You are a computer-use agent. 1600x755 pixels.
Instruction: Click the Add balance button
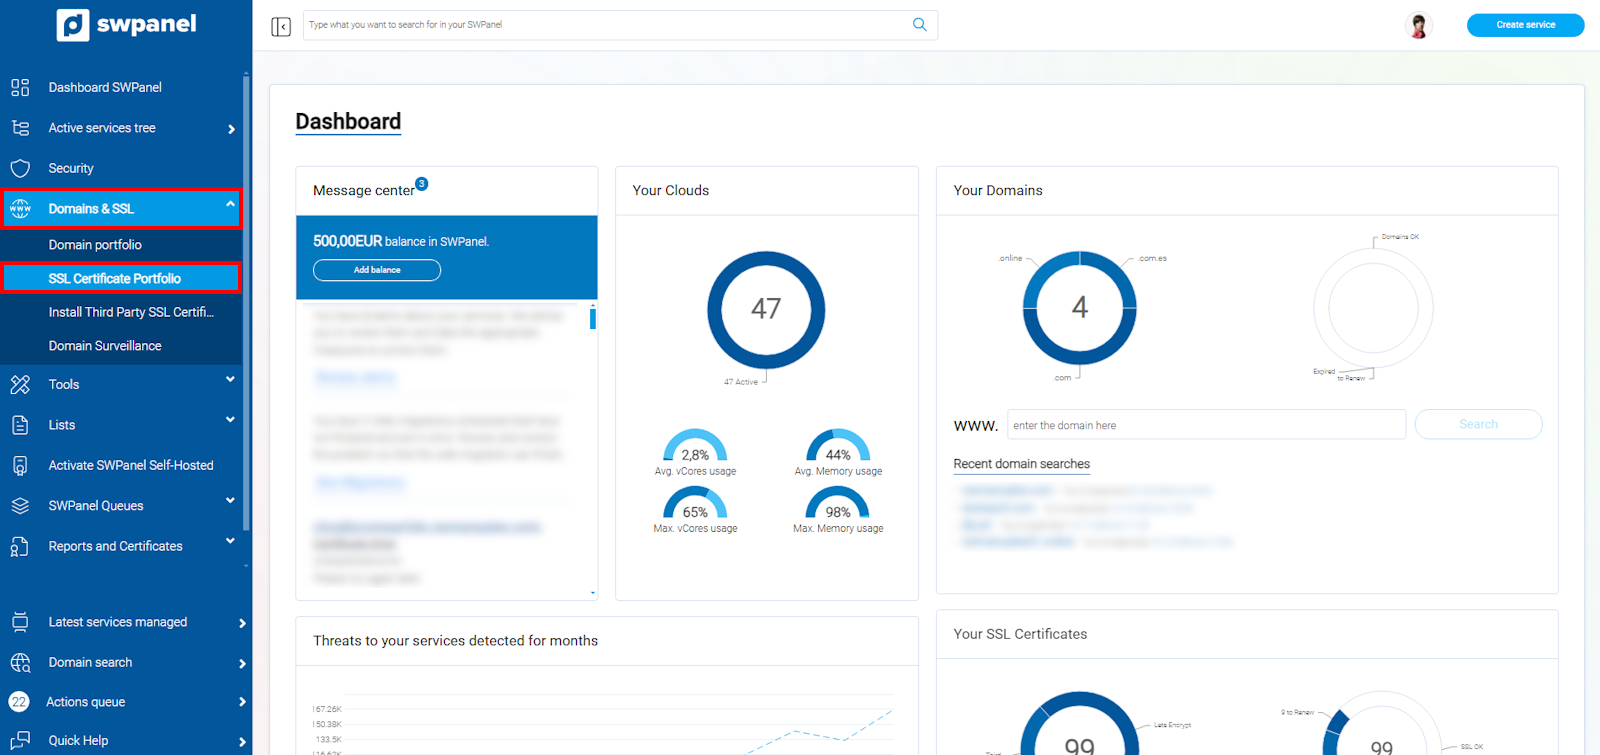click(377, 270)
